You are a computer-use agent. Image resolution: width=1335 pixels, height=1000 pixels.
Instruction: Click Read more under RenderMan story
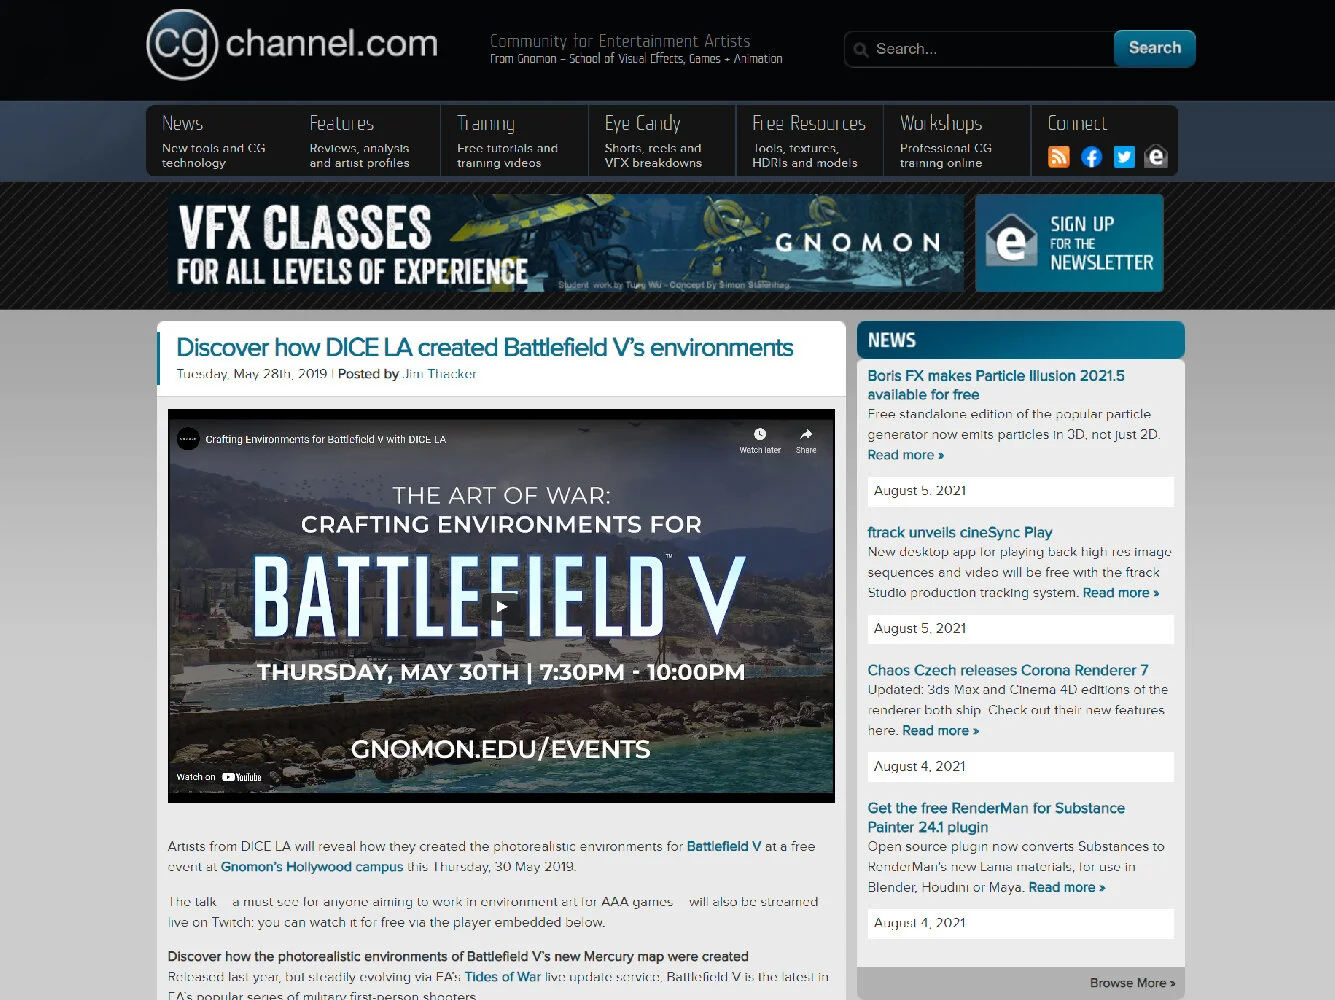[1067, 887]
